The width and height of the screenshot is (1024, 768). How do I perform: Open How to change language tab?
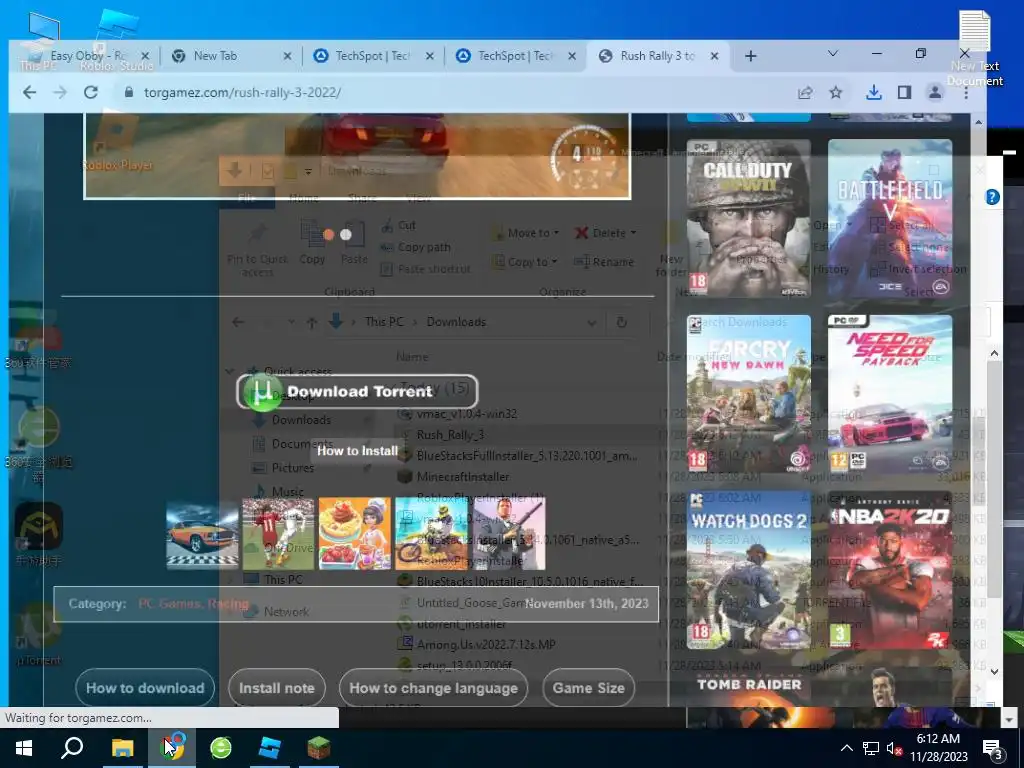(x=434, y=688)
